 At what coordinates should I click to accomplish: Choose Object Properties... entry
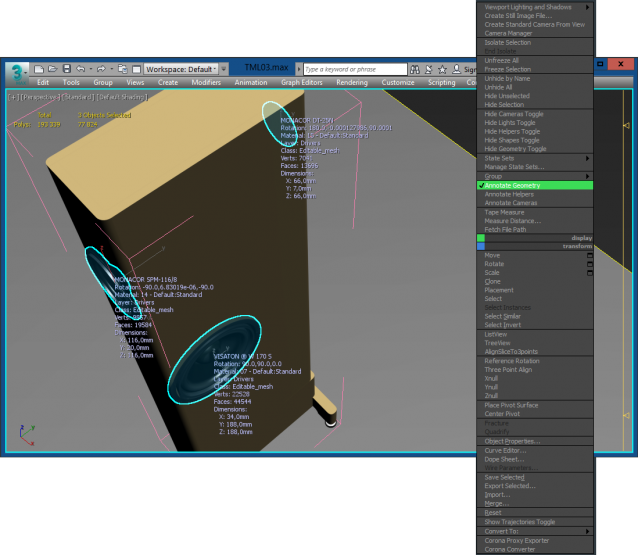click(535, 441)
